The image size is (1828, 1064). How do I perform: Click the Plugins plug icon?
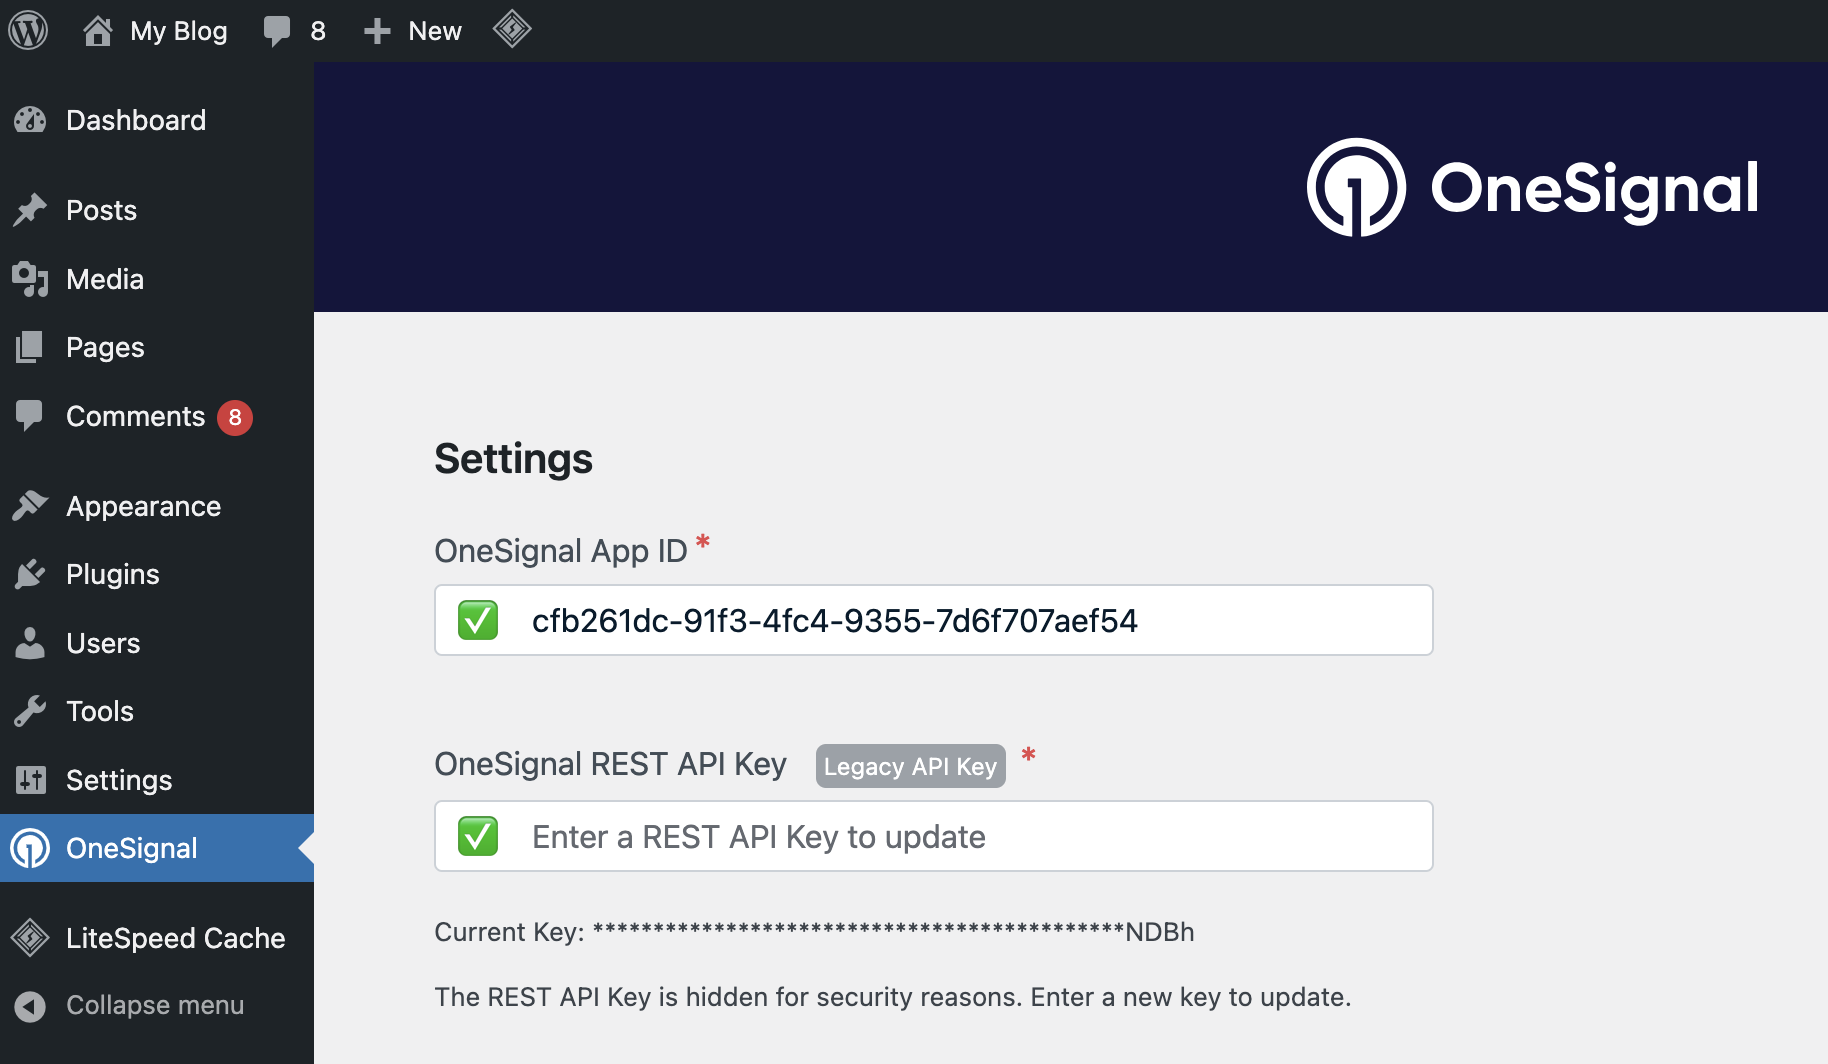[30, 574]
